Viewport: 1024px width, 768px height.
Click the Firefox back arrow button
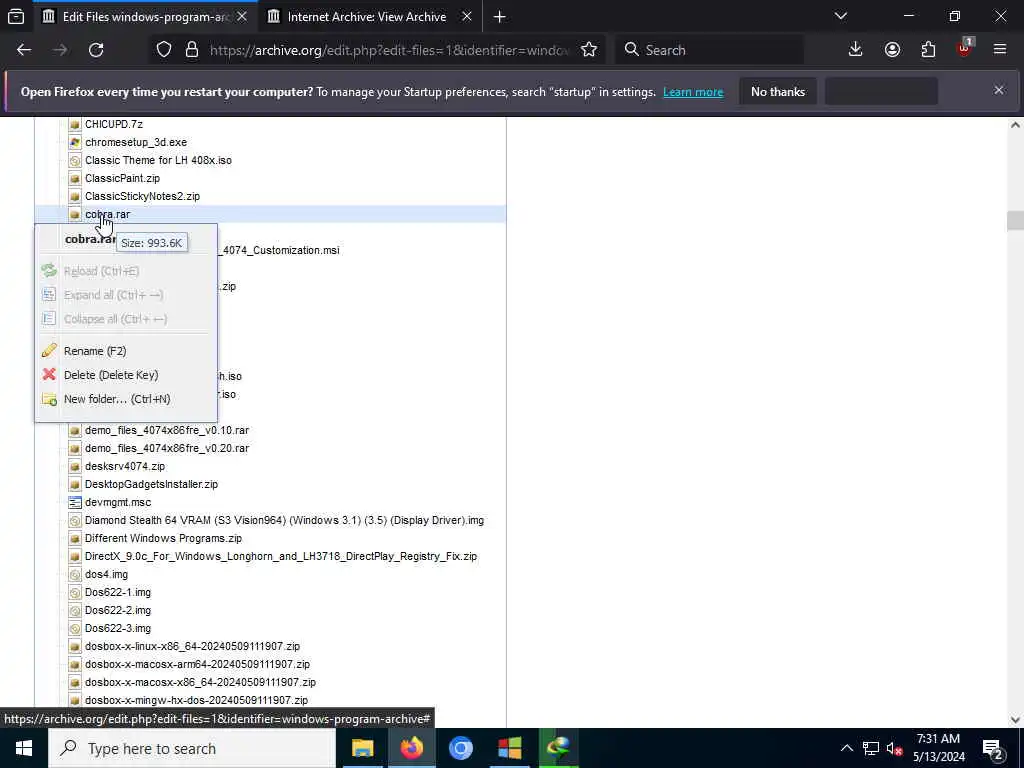[x=24, y=50]
